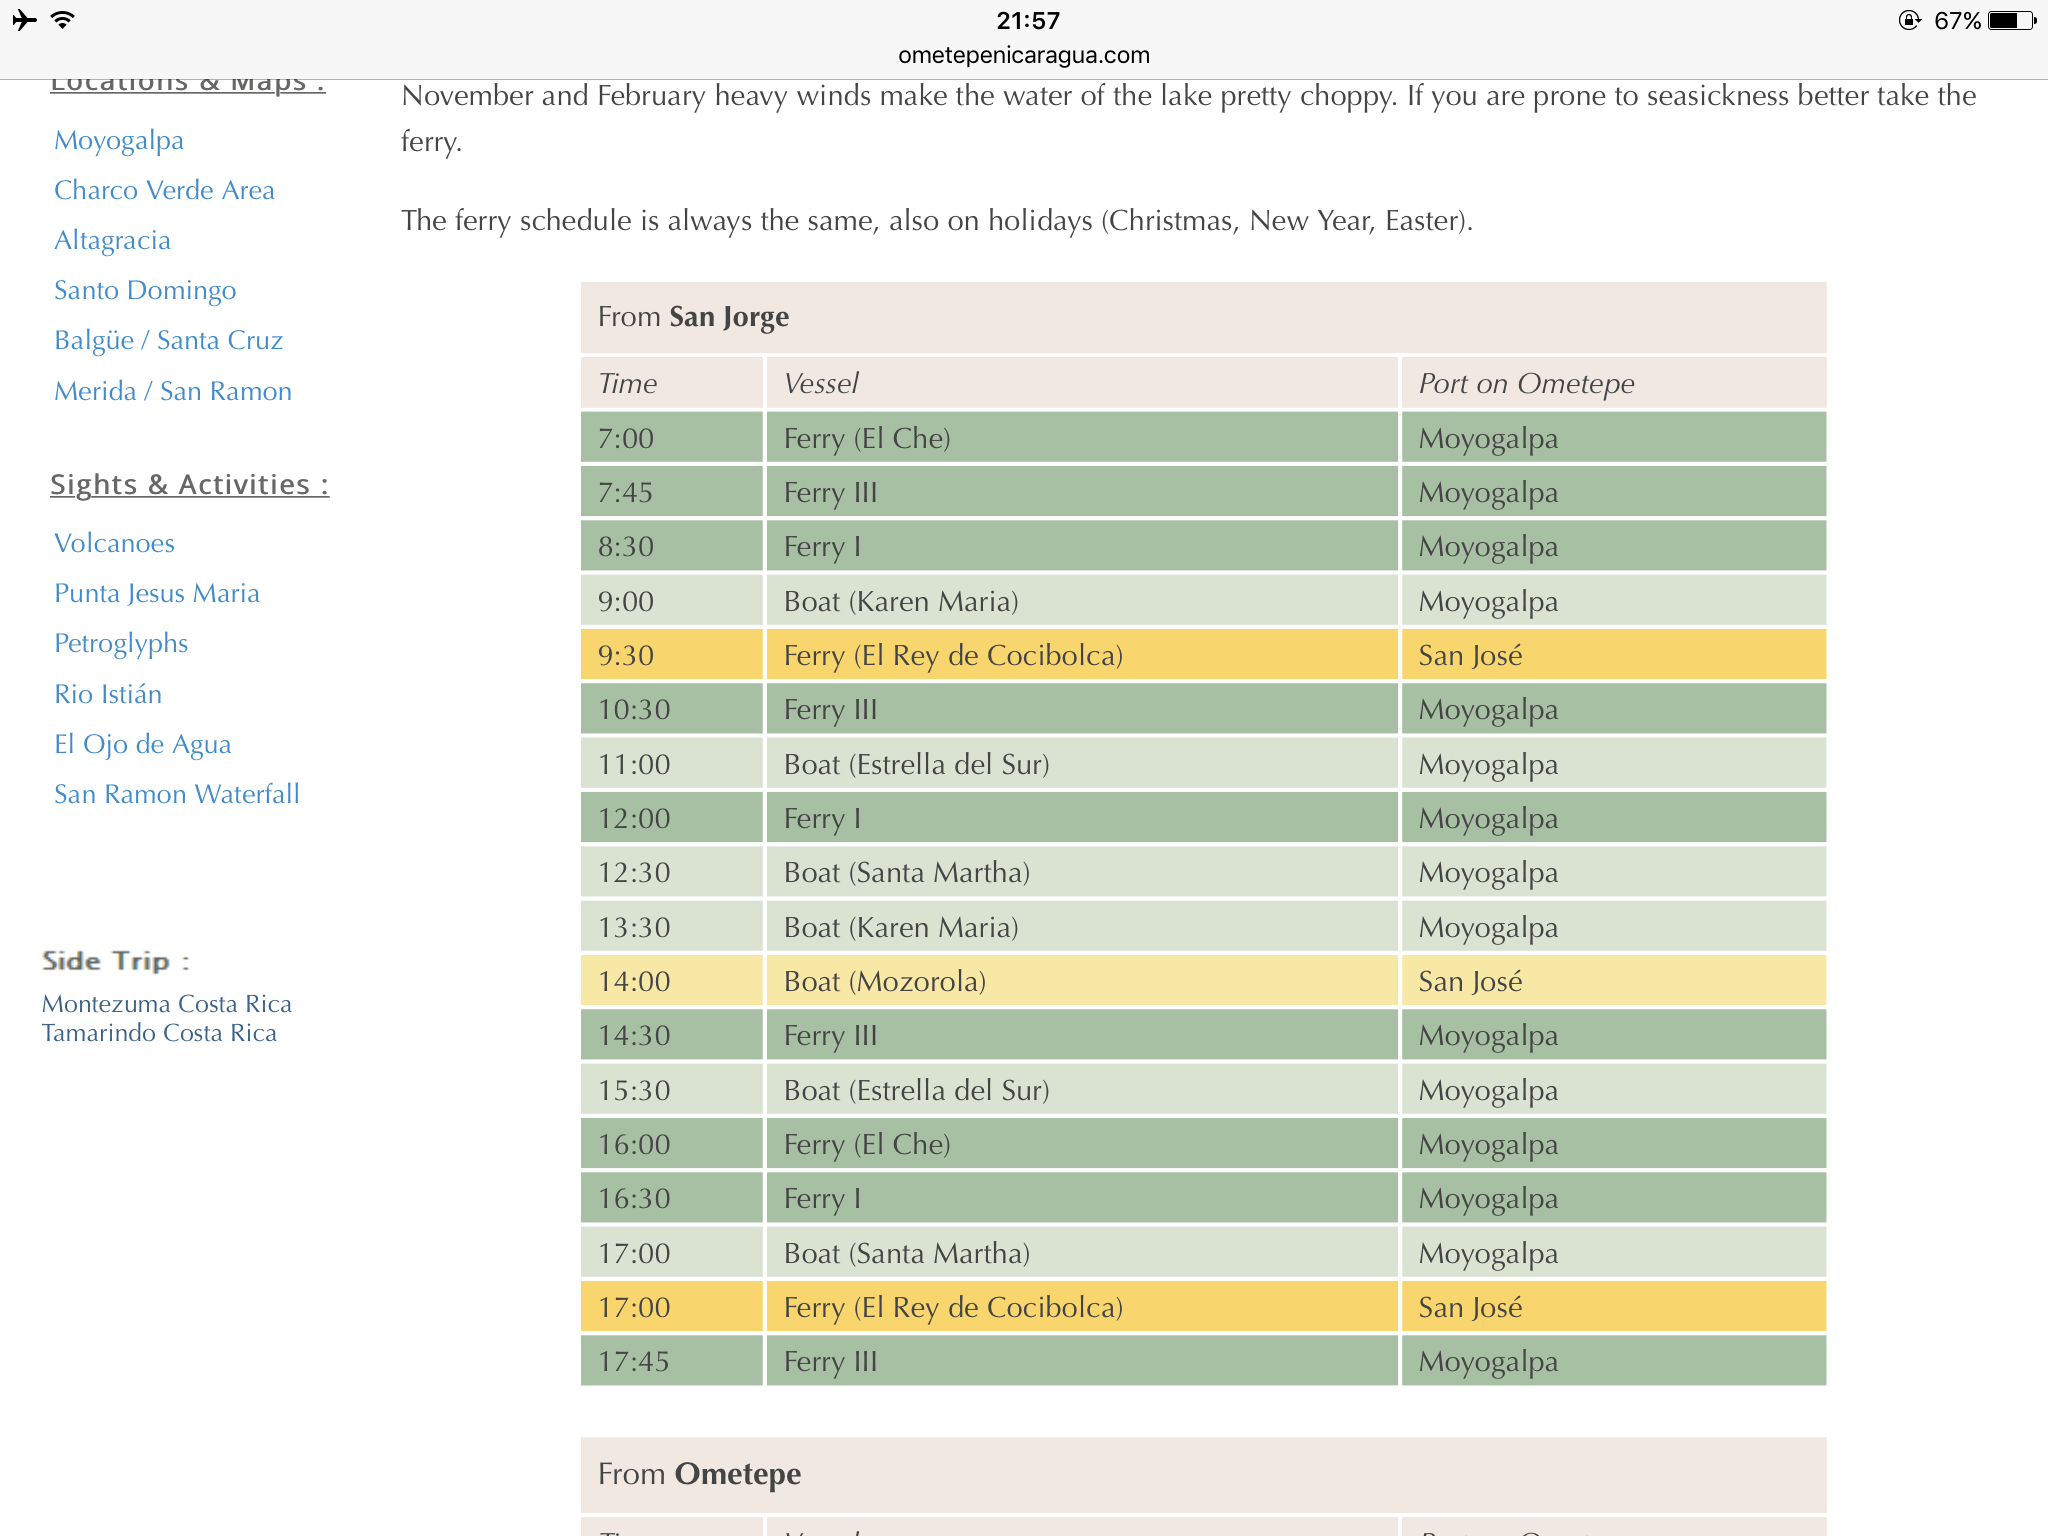Open the Moyogalpa location link
2048x1536 pixels.
point(119,140)
